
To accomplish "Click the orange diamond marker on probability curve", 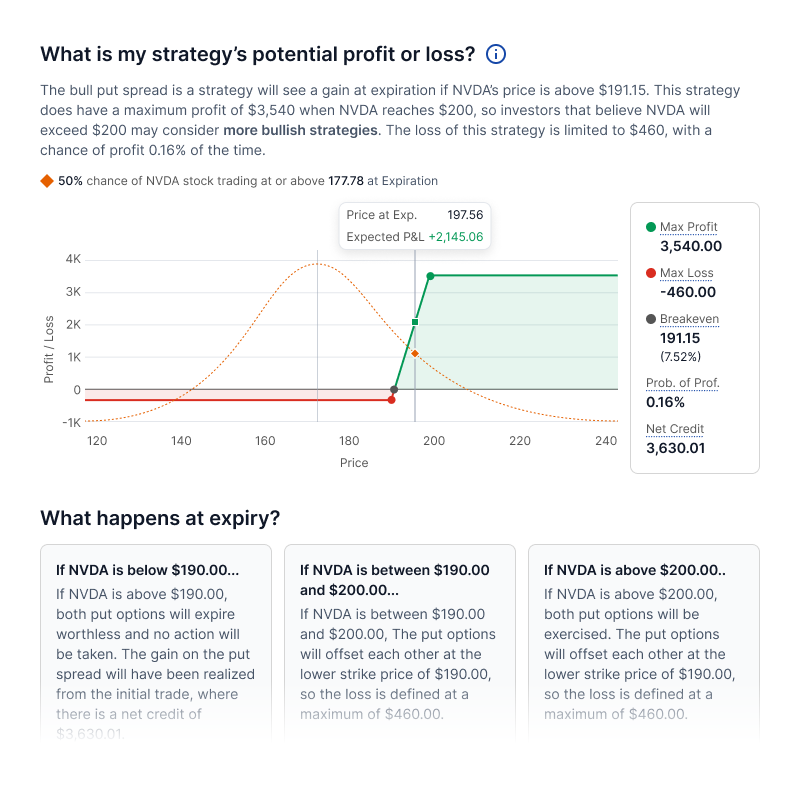I will 415,353.
